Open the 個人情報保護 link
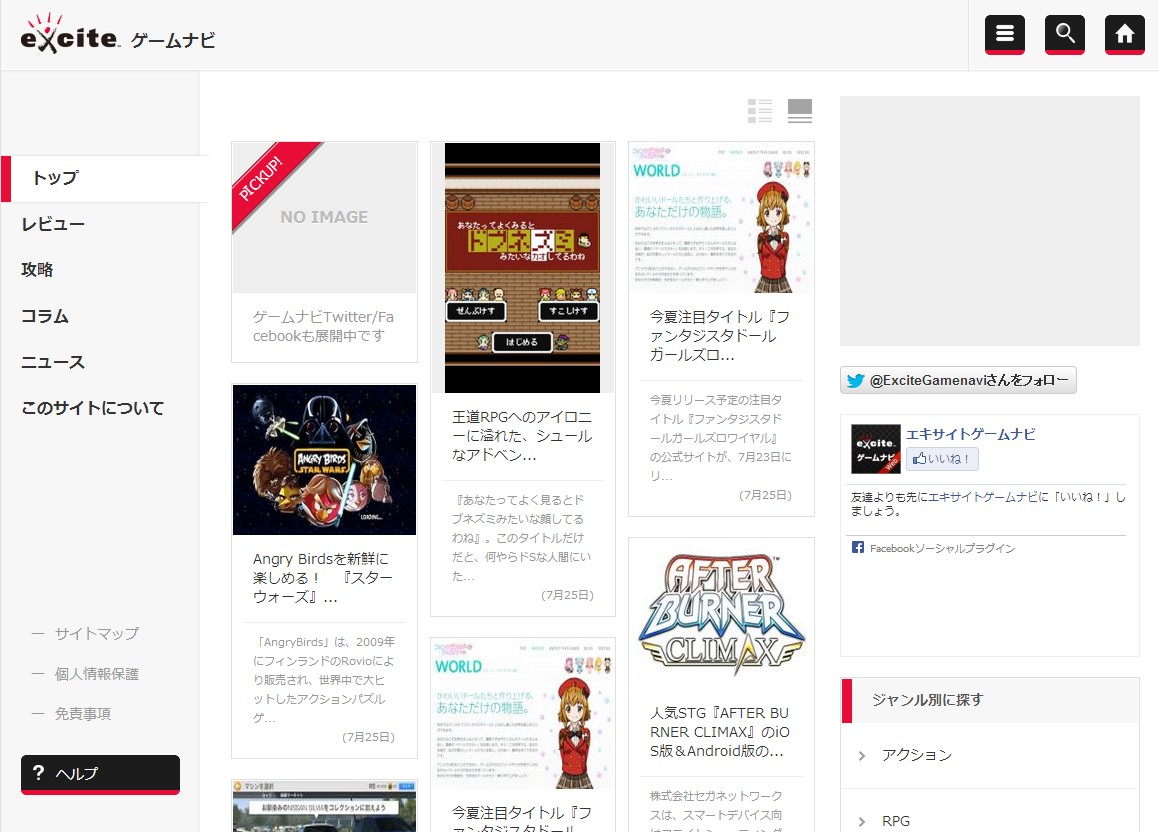The height and width of the screenshot is (832, 1158). 96,674
